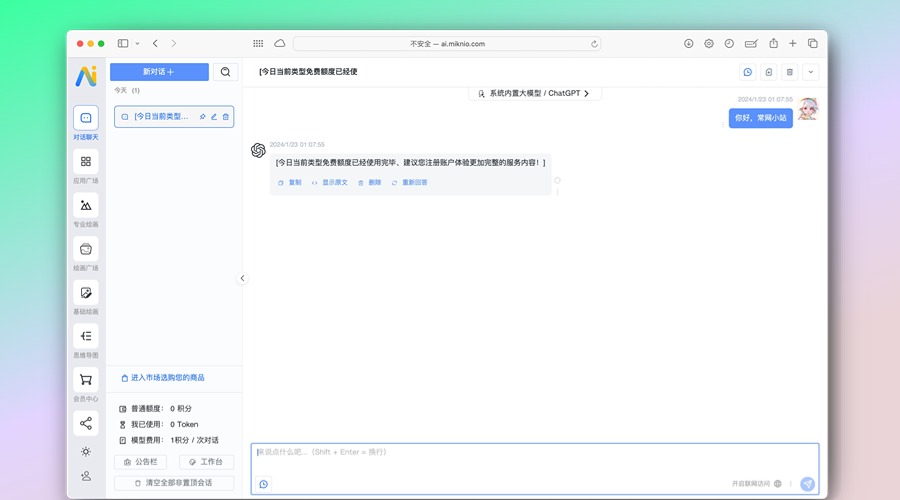Open the 思维导图 mind map icon
Viewport: 900px width, 500px height.
(x=86, y=336)
